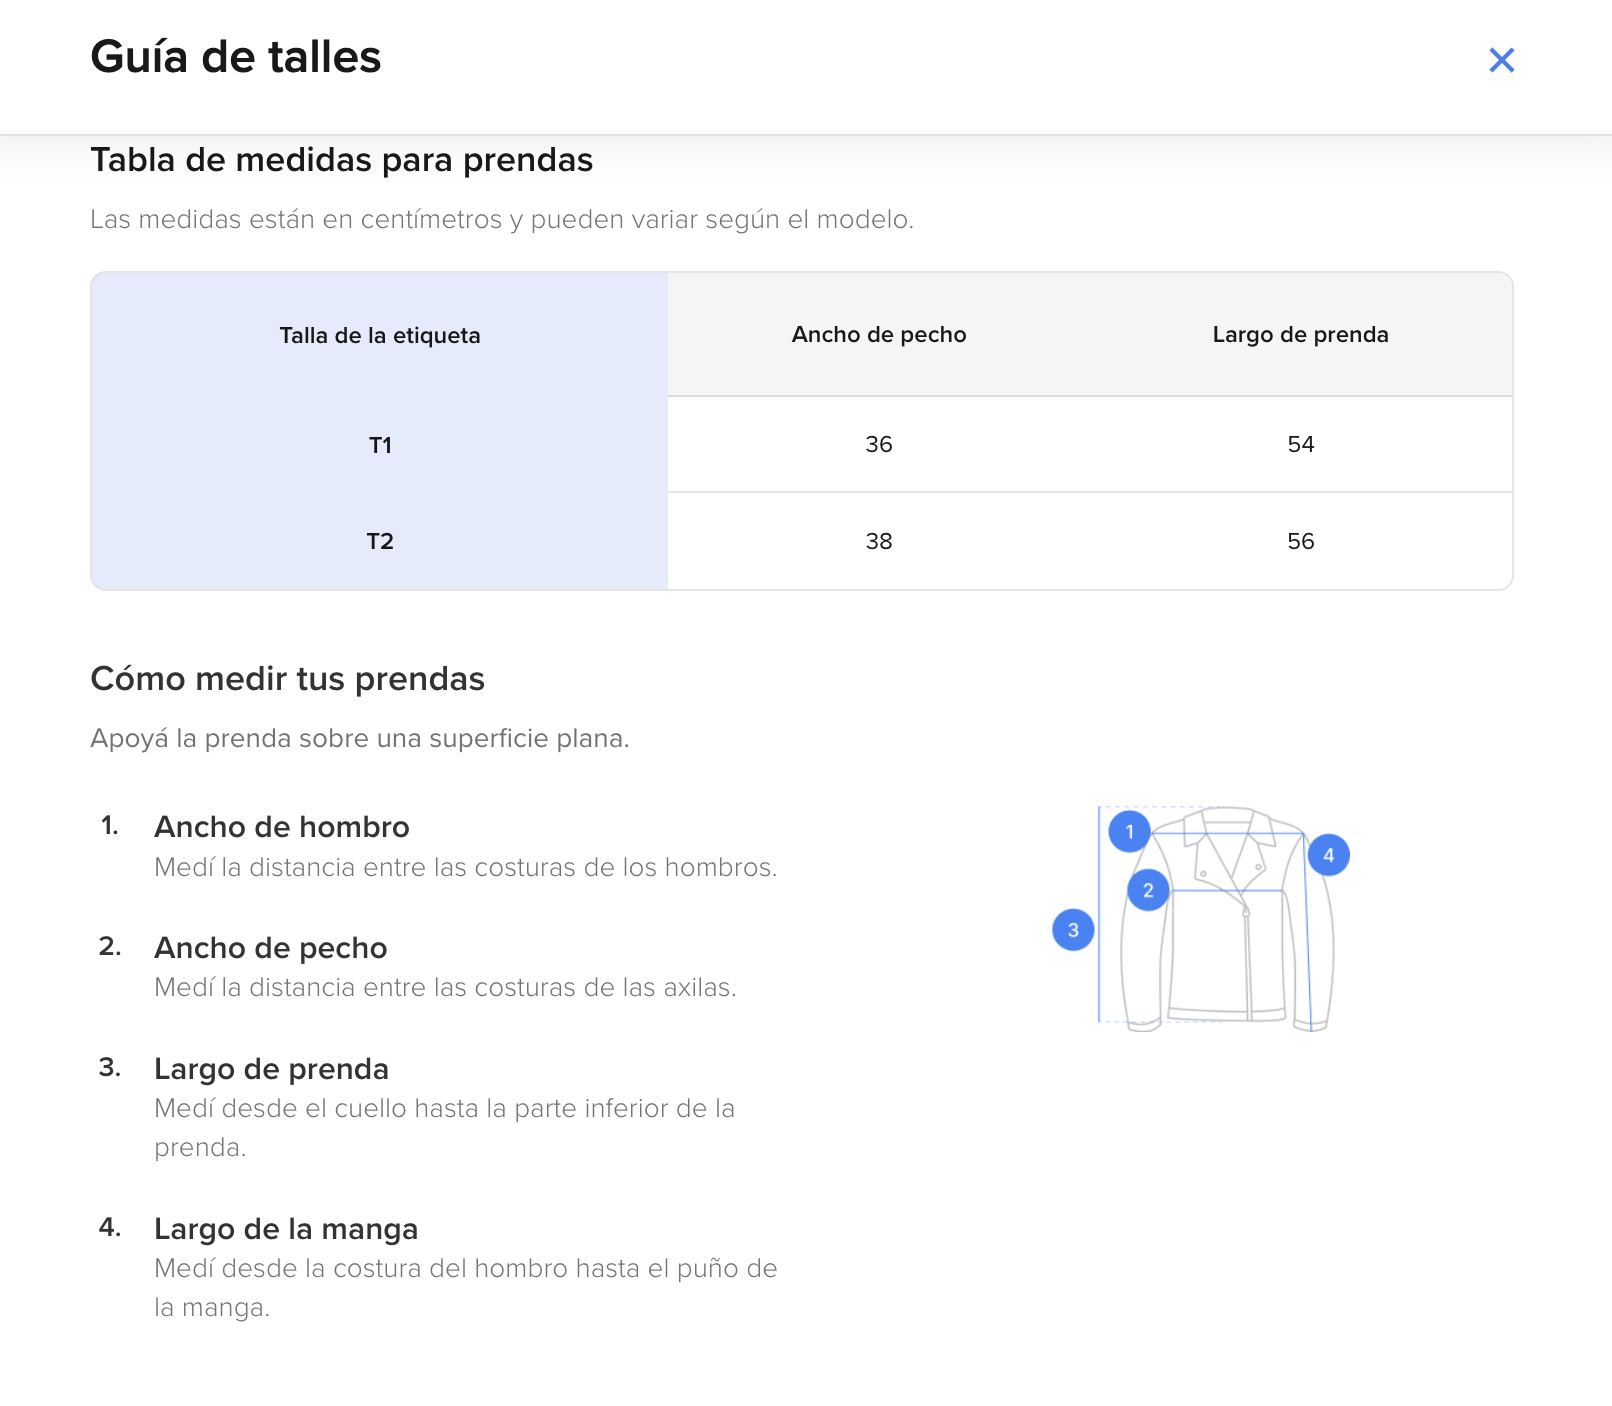This screenshot has height=1406, width=1612.
Task: Click the Ancho de pecho column header
Action: [879, 334]
